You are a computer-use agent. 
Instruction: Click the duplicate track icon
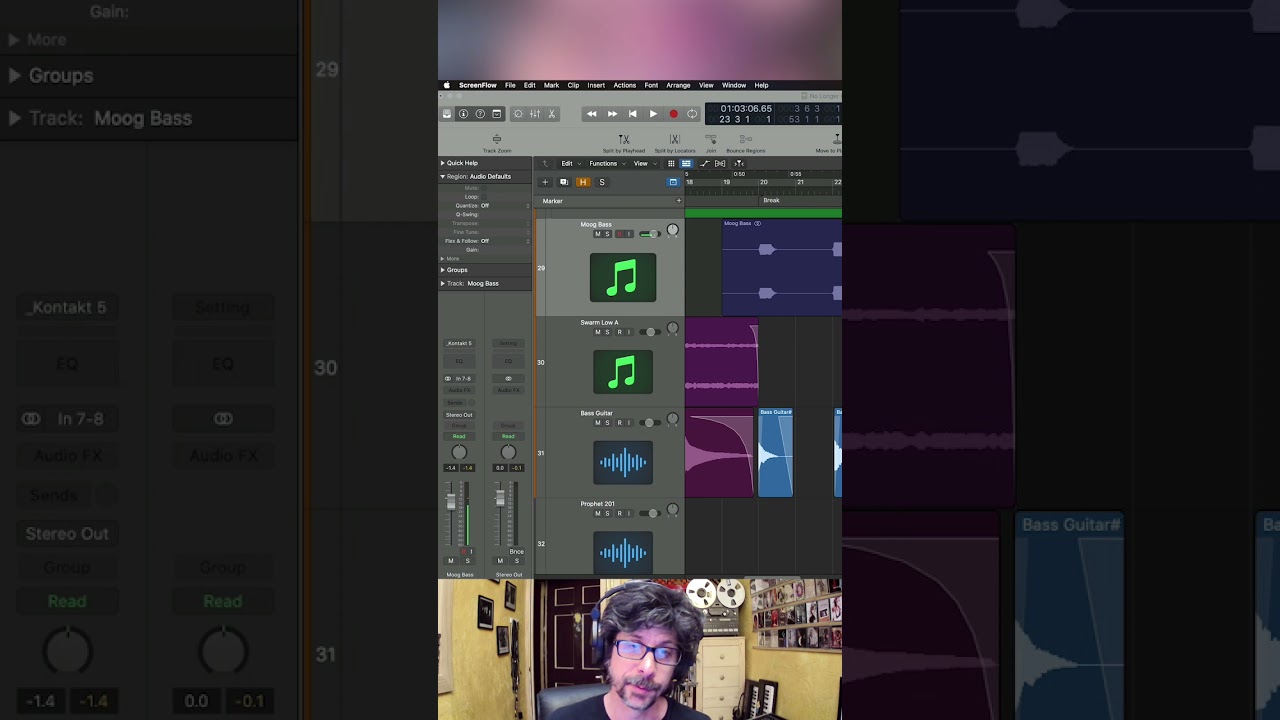[564, 182]
